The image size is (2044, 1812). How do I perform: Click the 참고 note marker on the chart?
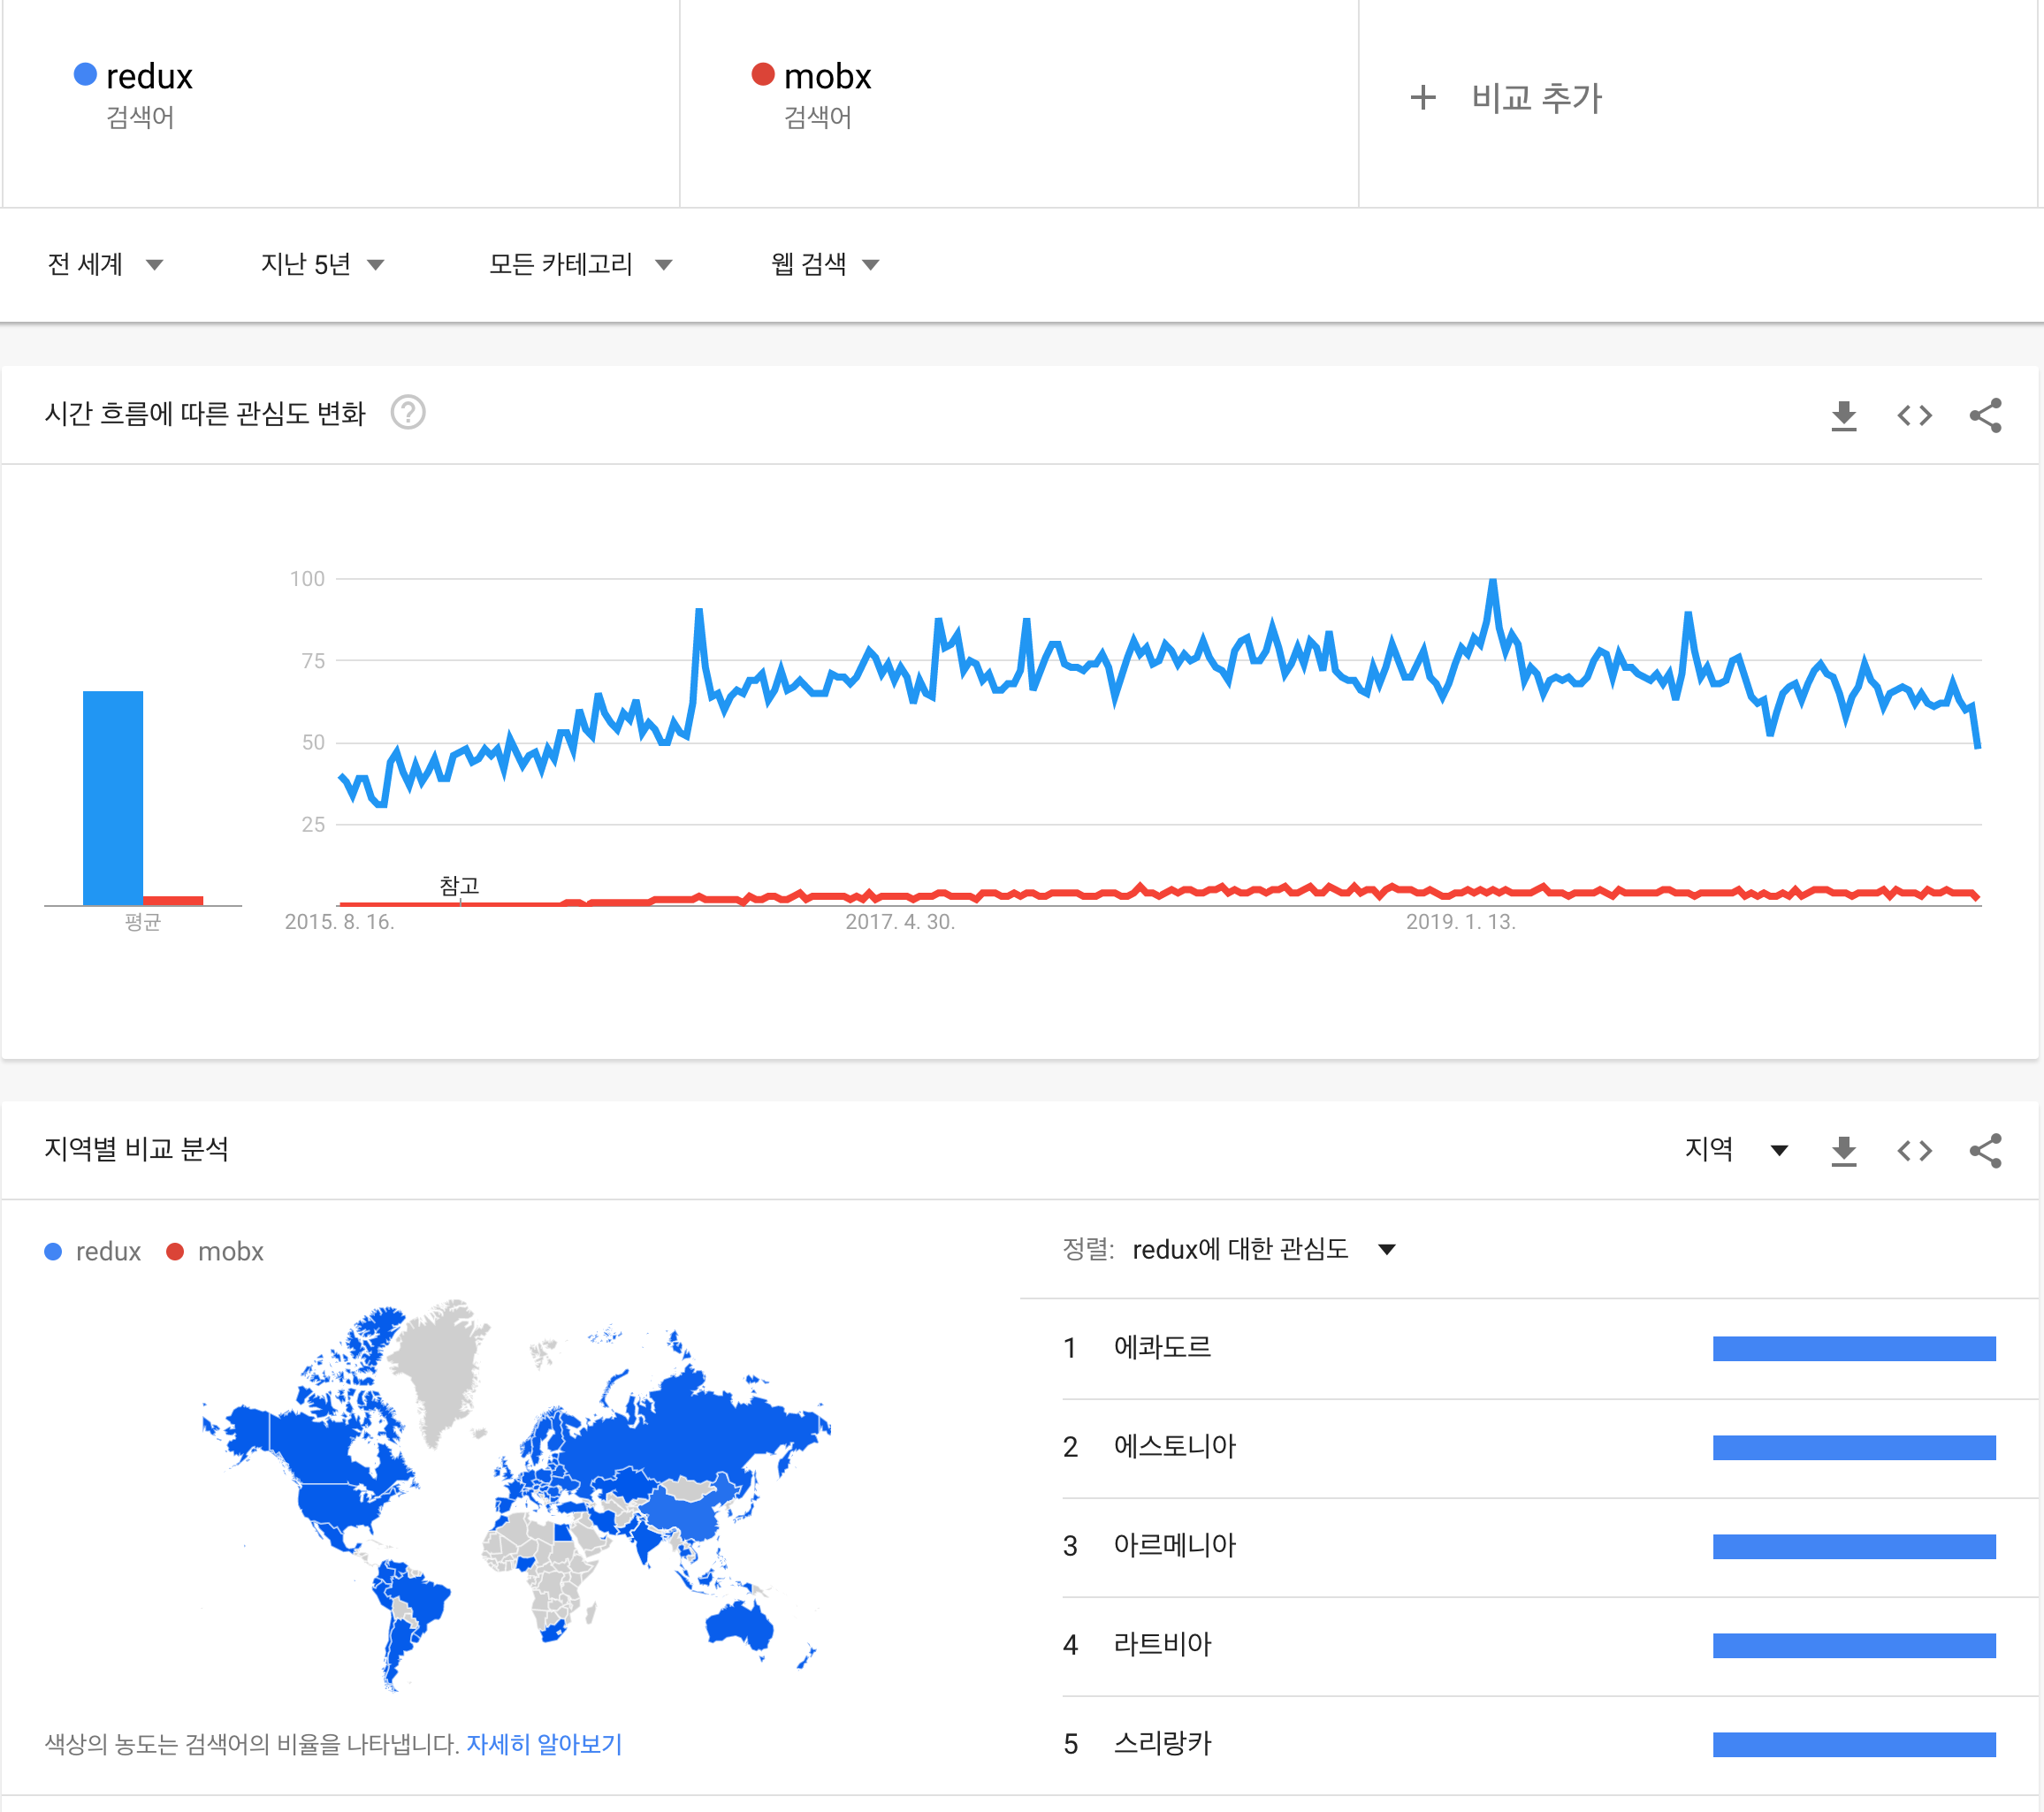coord(459,886)
